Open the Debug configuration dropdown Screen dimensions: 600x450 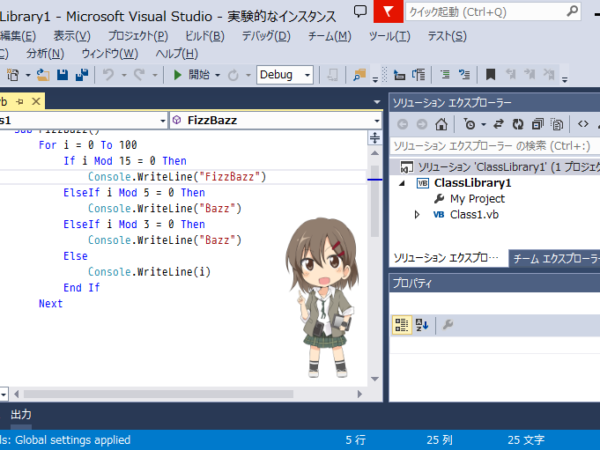click(285, 75)
